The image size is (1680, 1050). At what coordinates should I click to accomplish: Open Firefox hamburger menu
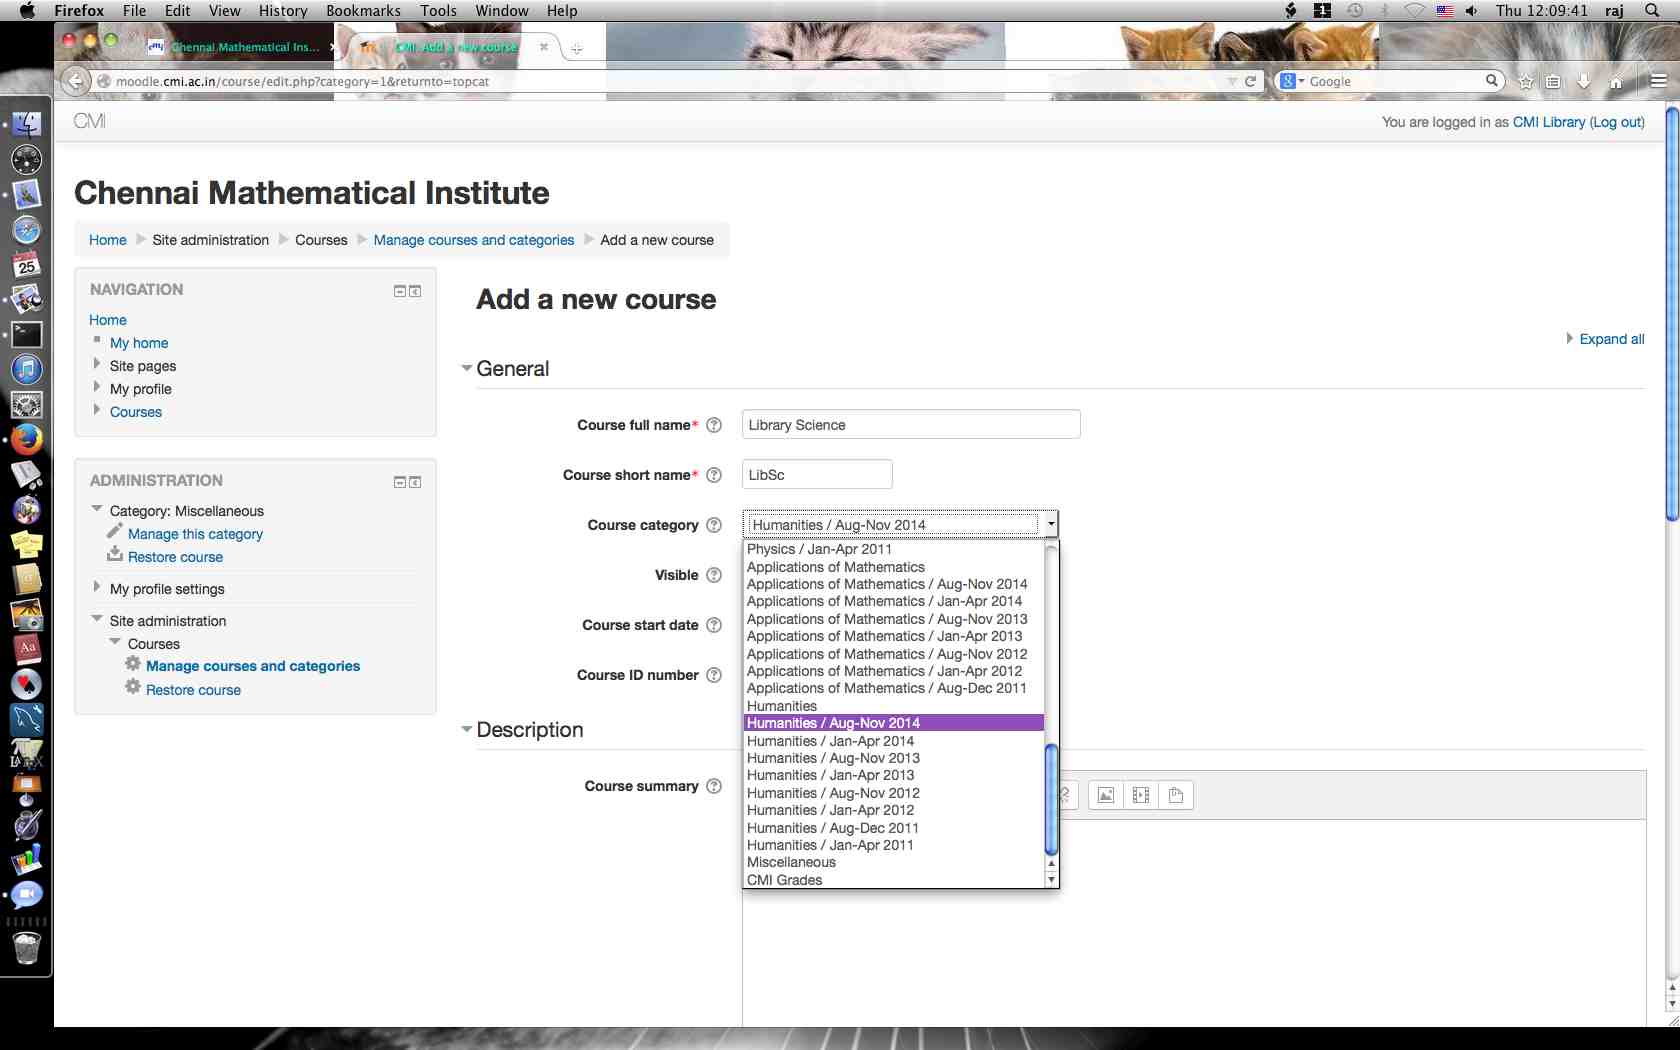click(x=1659, y=82)
